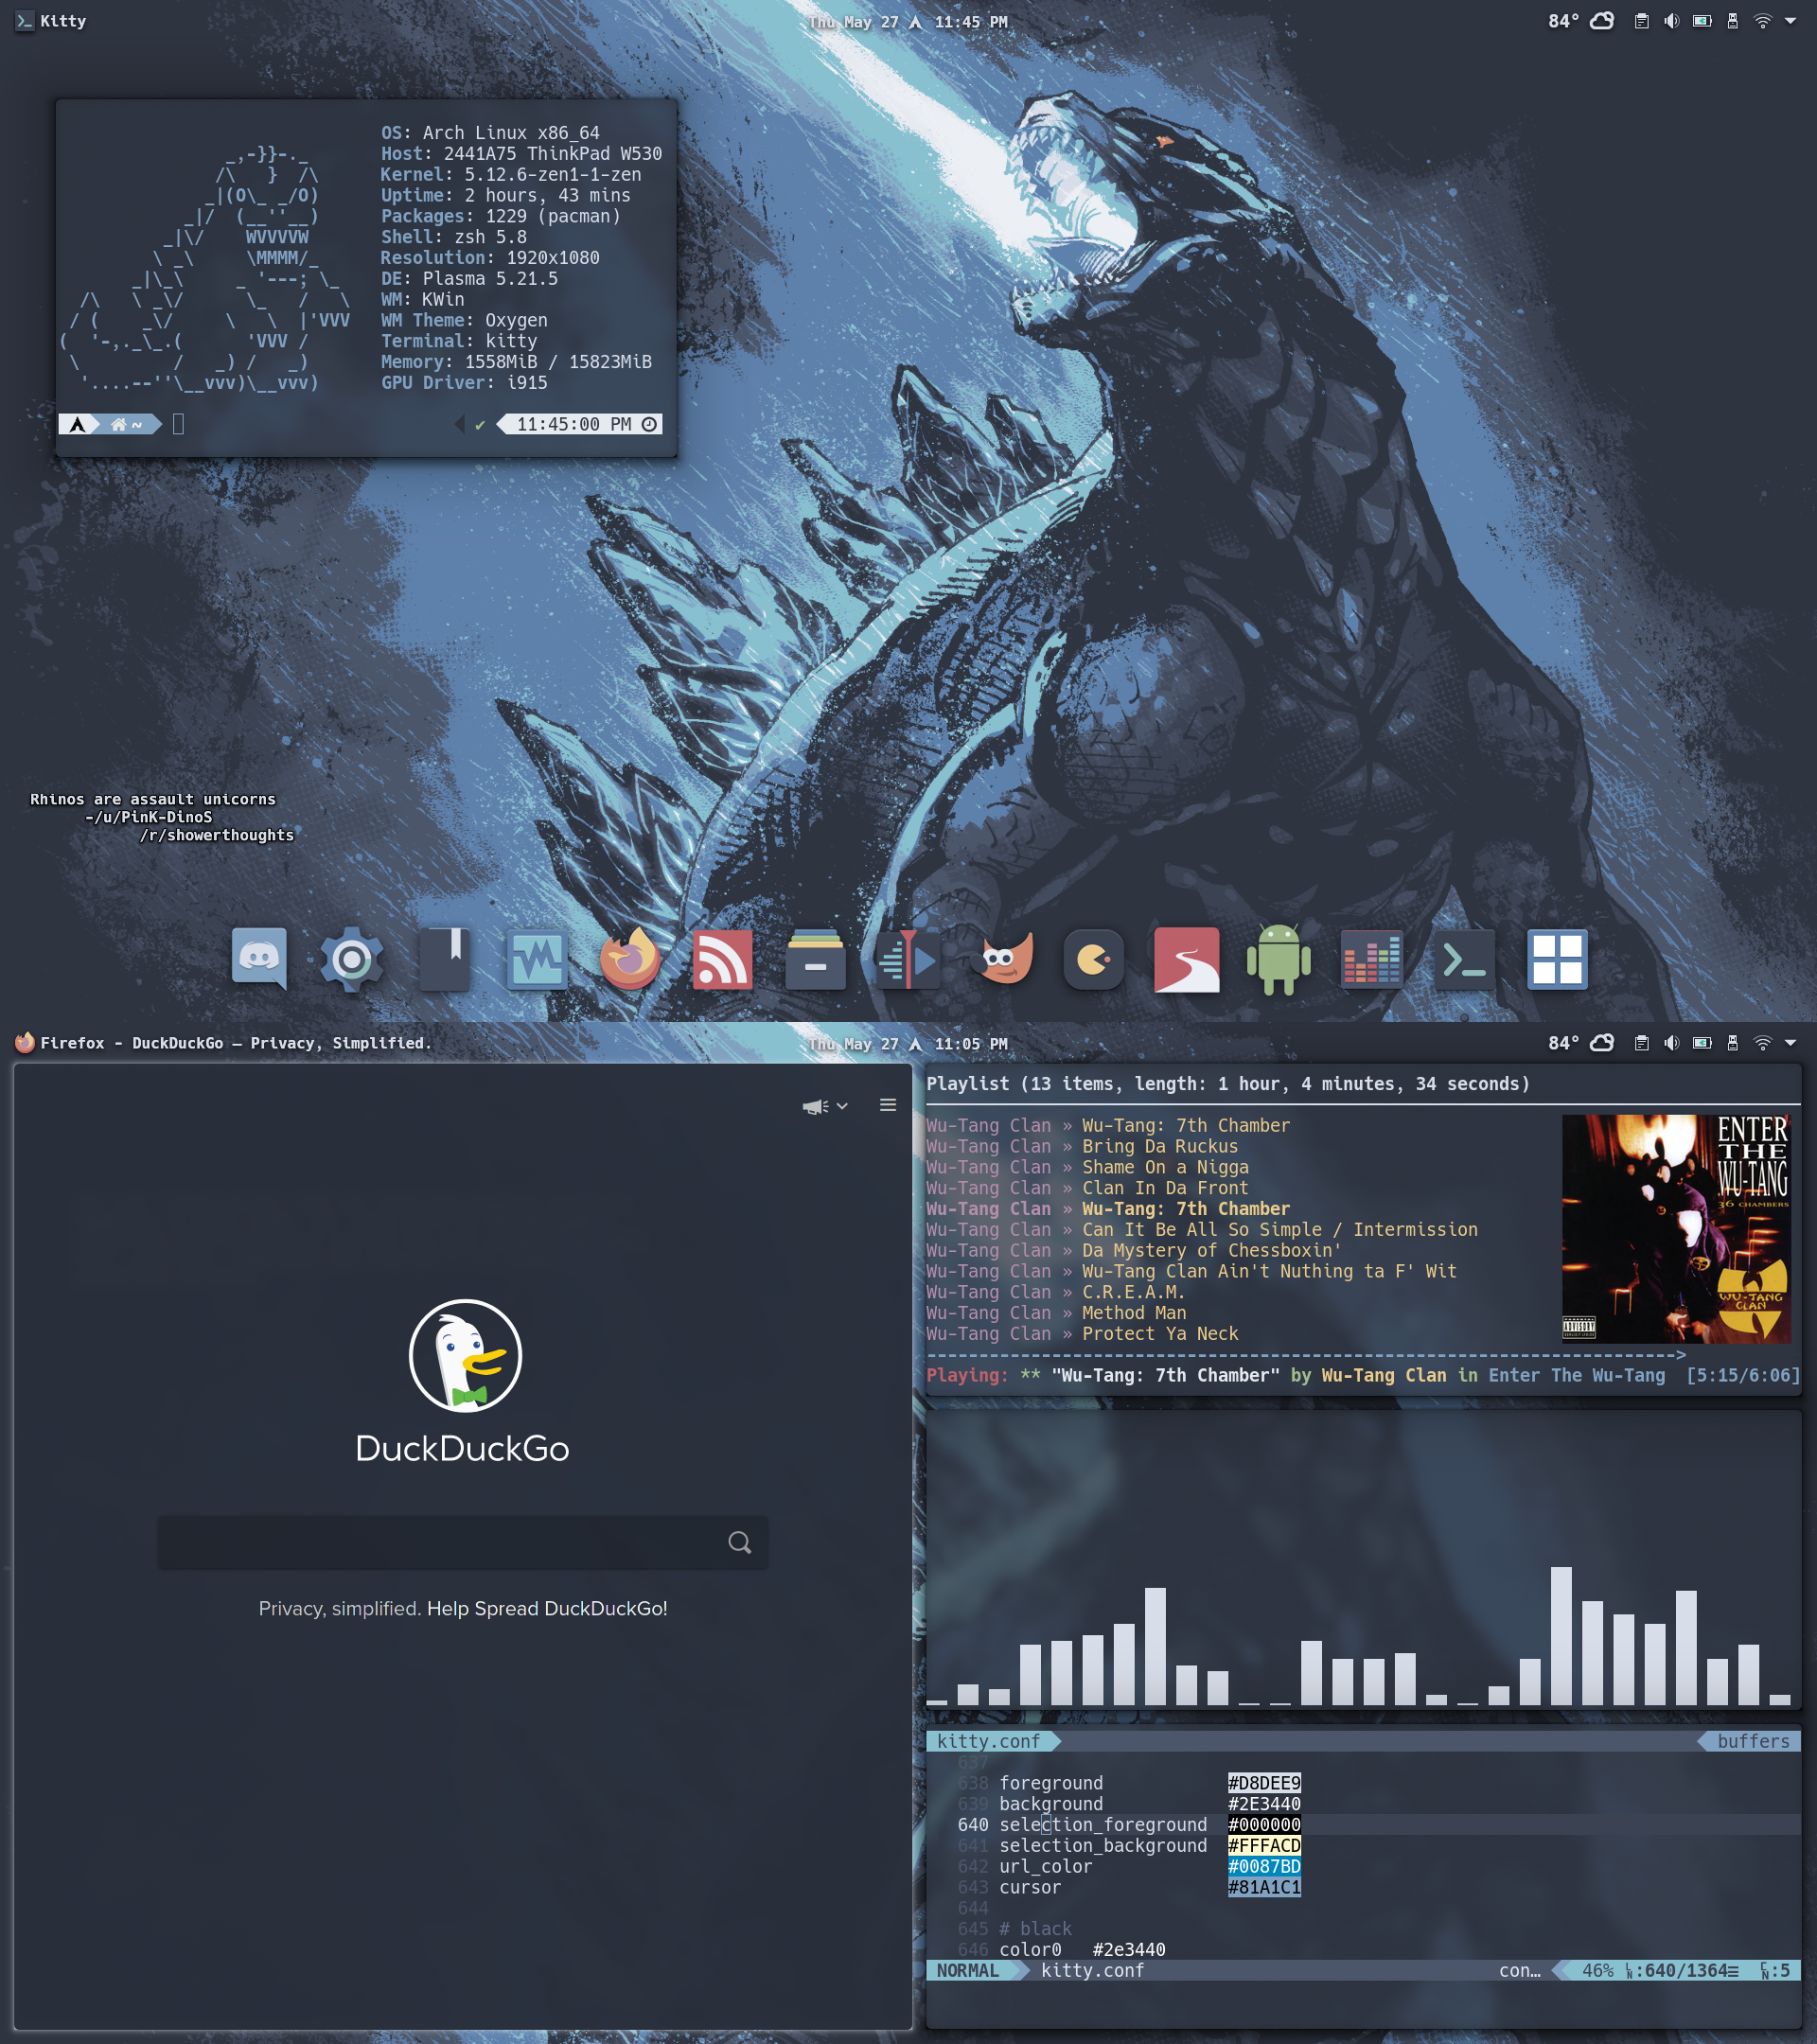Click the buffers label in vim tabline

click(x=1753, y=1741)
